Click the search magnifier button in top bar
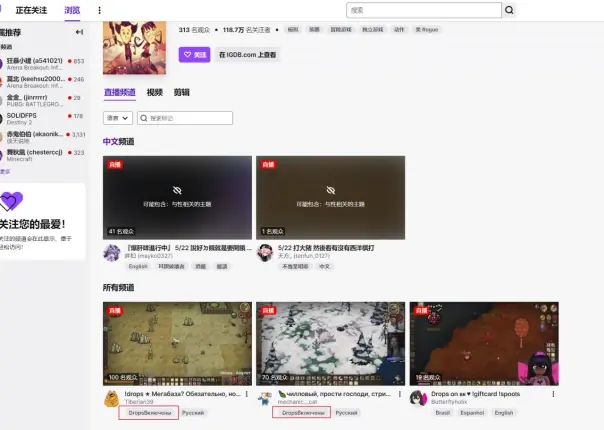604x430 pixels. click(x=509, y=10)
